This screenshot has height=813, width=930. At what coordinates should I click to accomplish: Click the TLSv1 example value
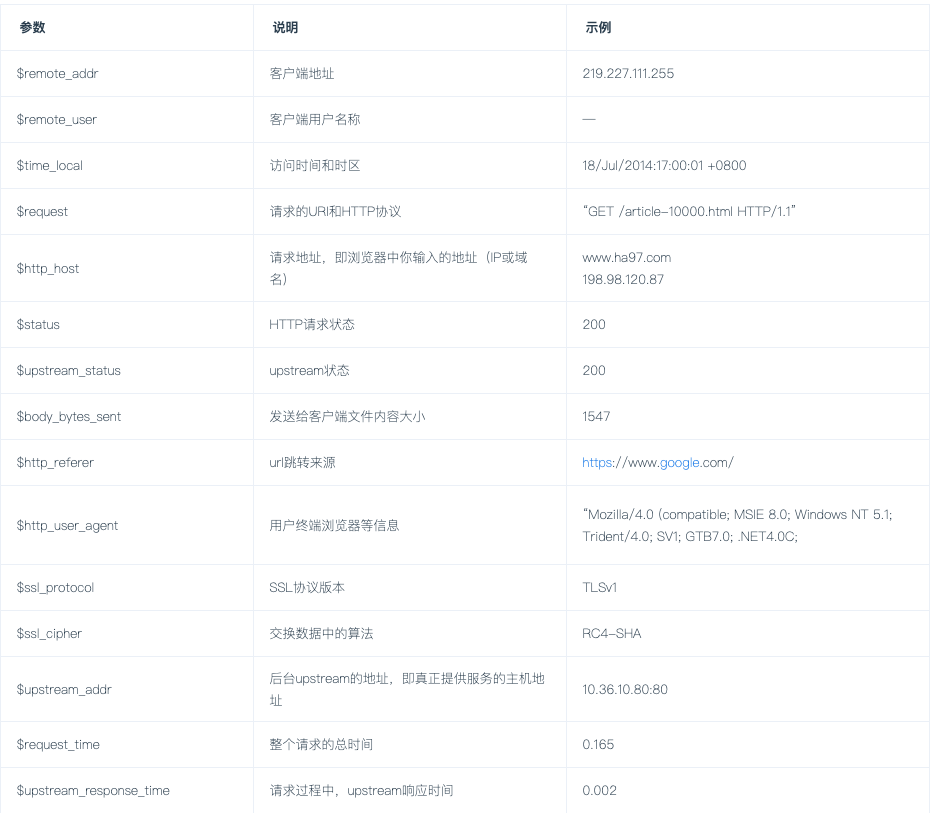pos(599,587)
